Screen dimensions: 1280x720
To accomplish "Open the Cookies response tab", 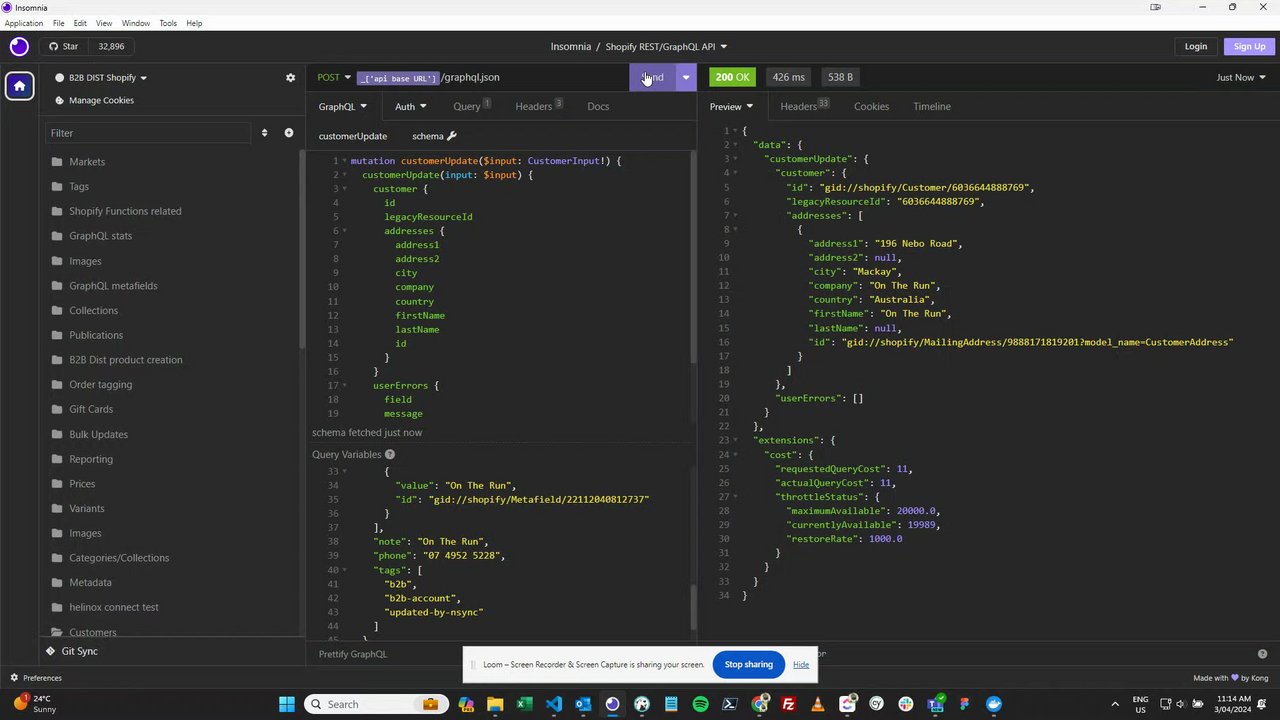I will click(x=871, y=106).
